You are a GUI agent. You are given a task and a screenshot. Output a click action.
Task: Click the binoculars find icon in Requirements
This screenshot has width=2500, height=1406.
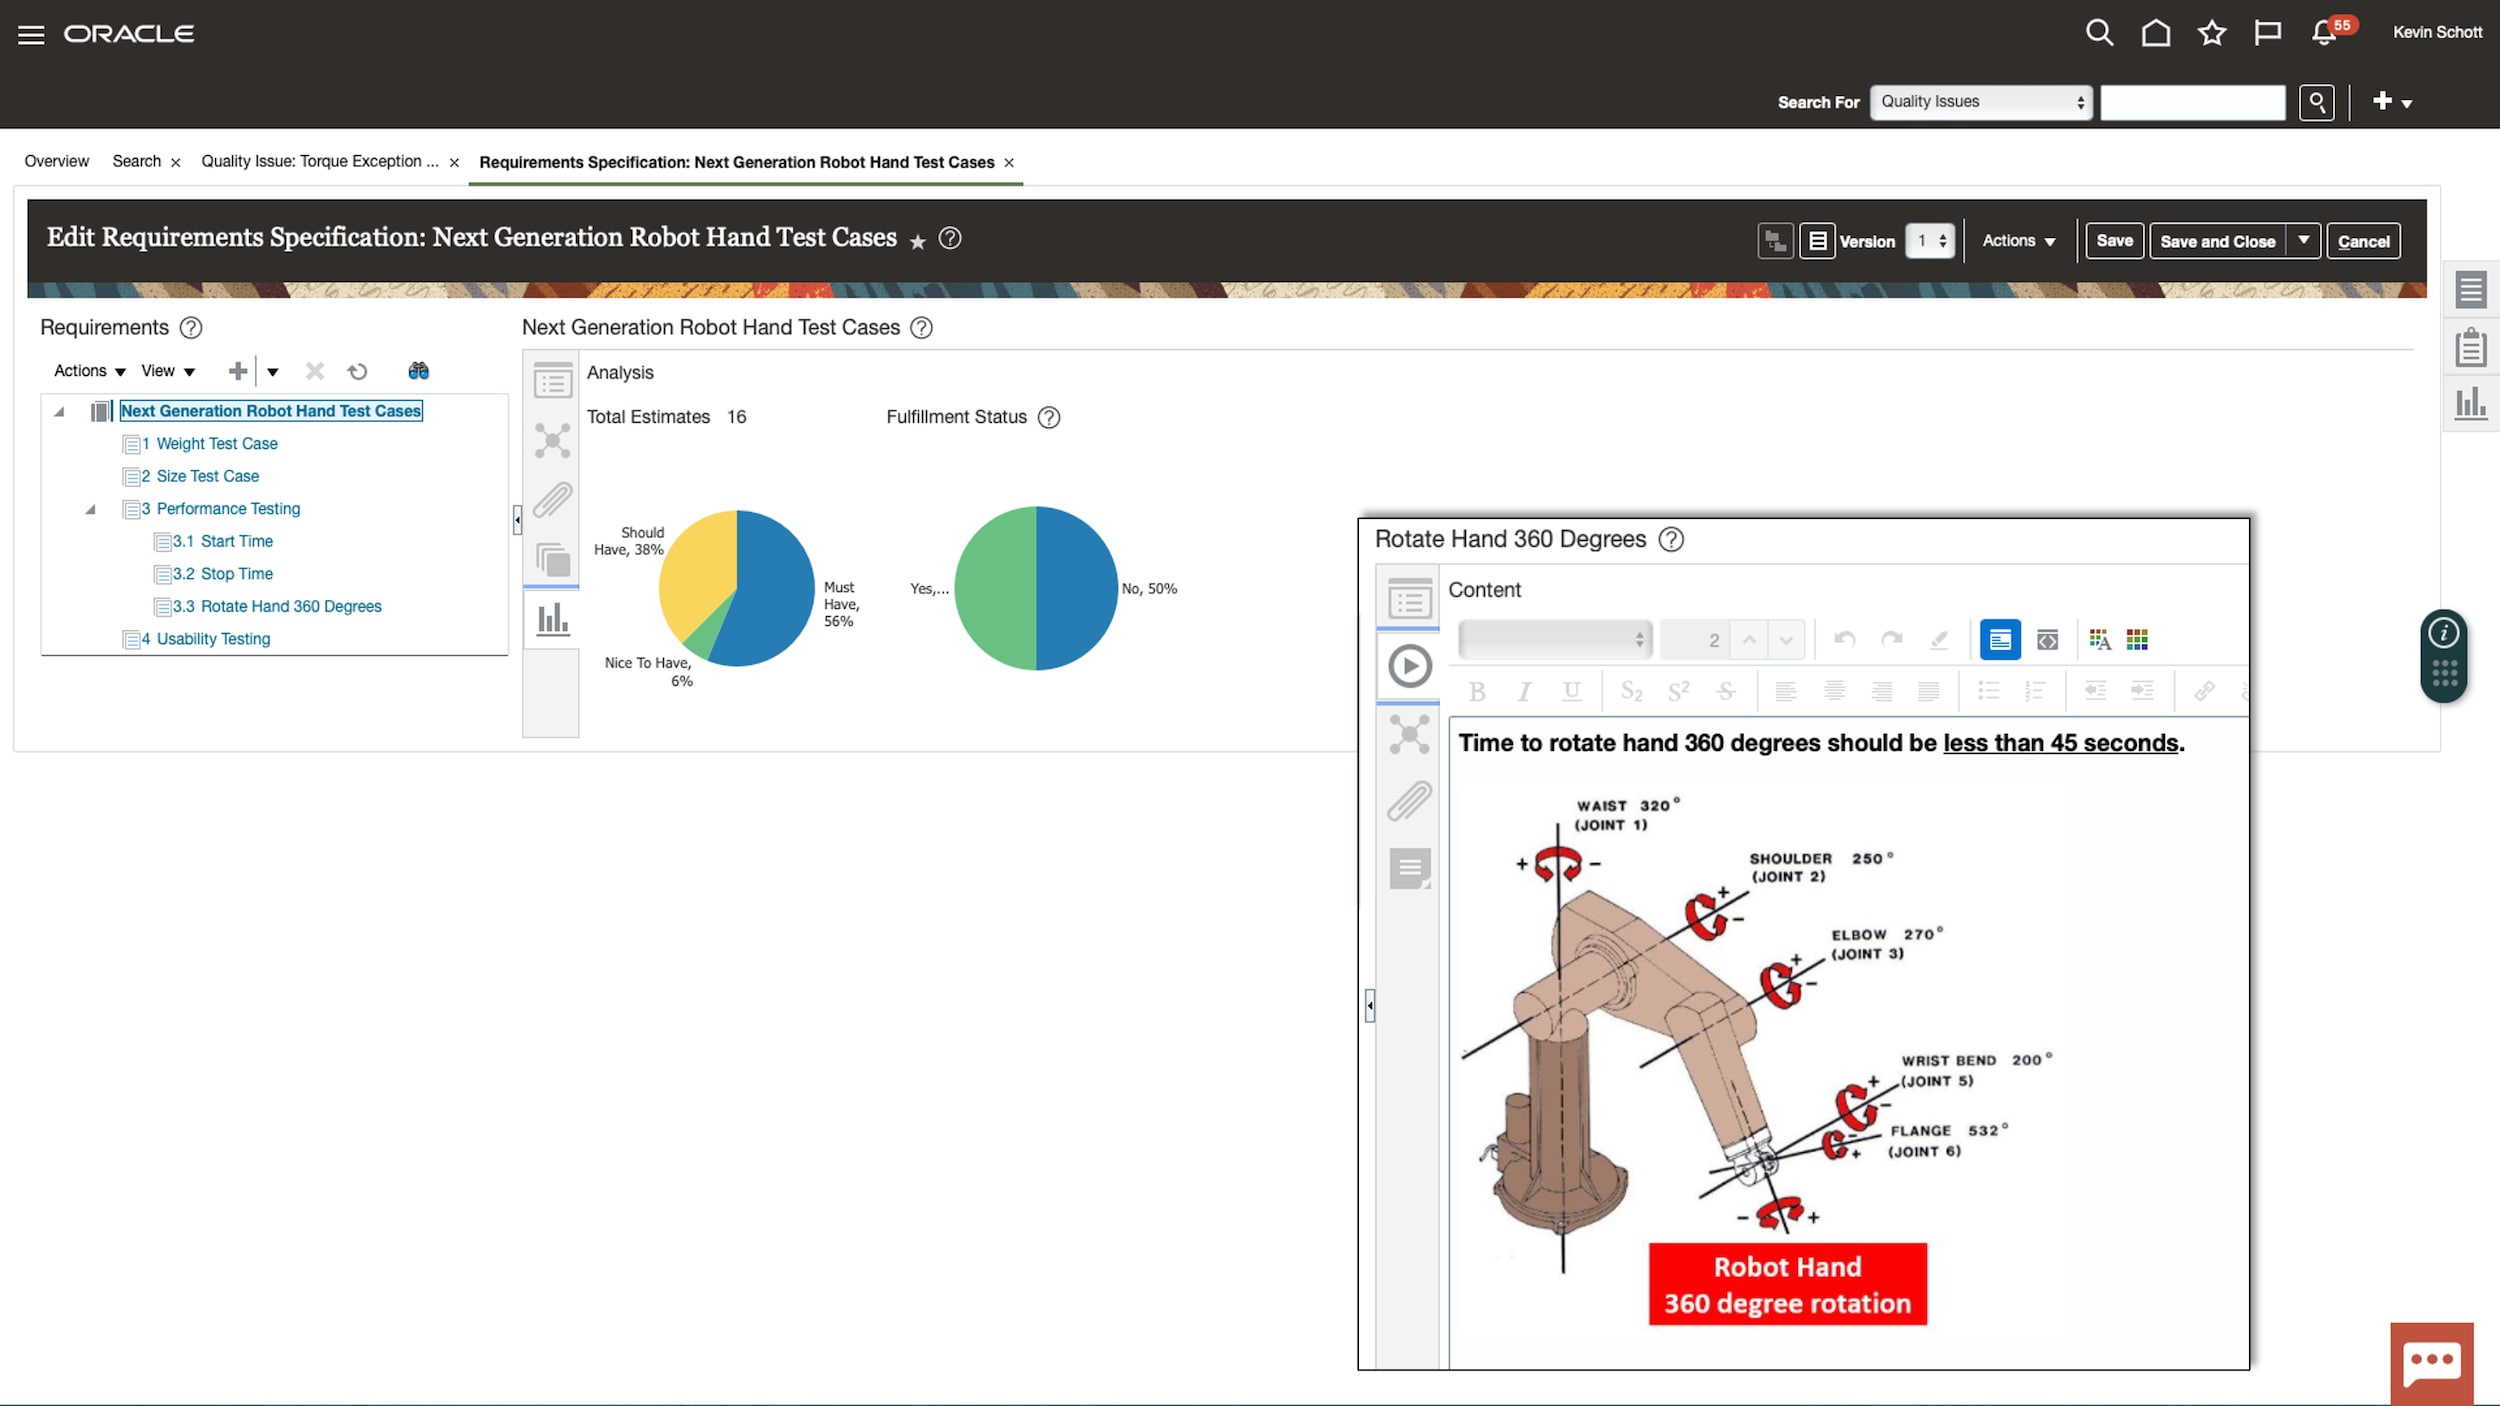418,371
